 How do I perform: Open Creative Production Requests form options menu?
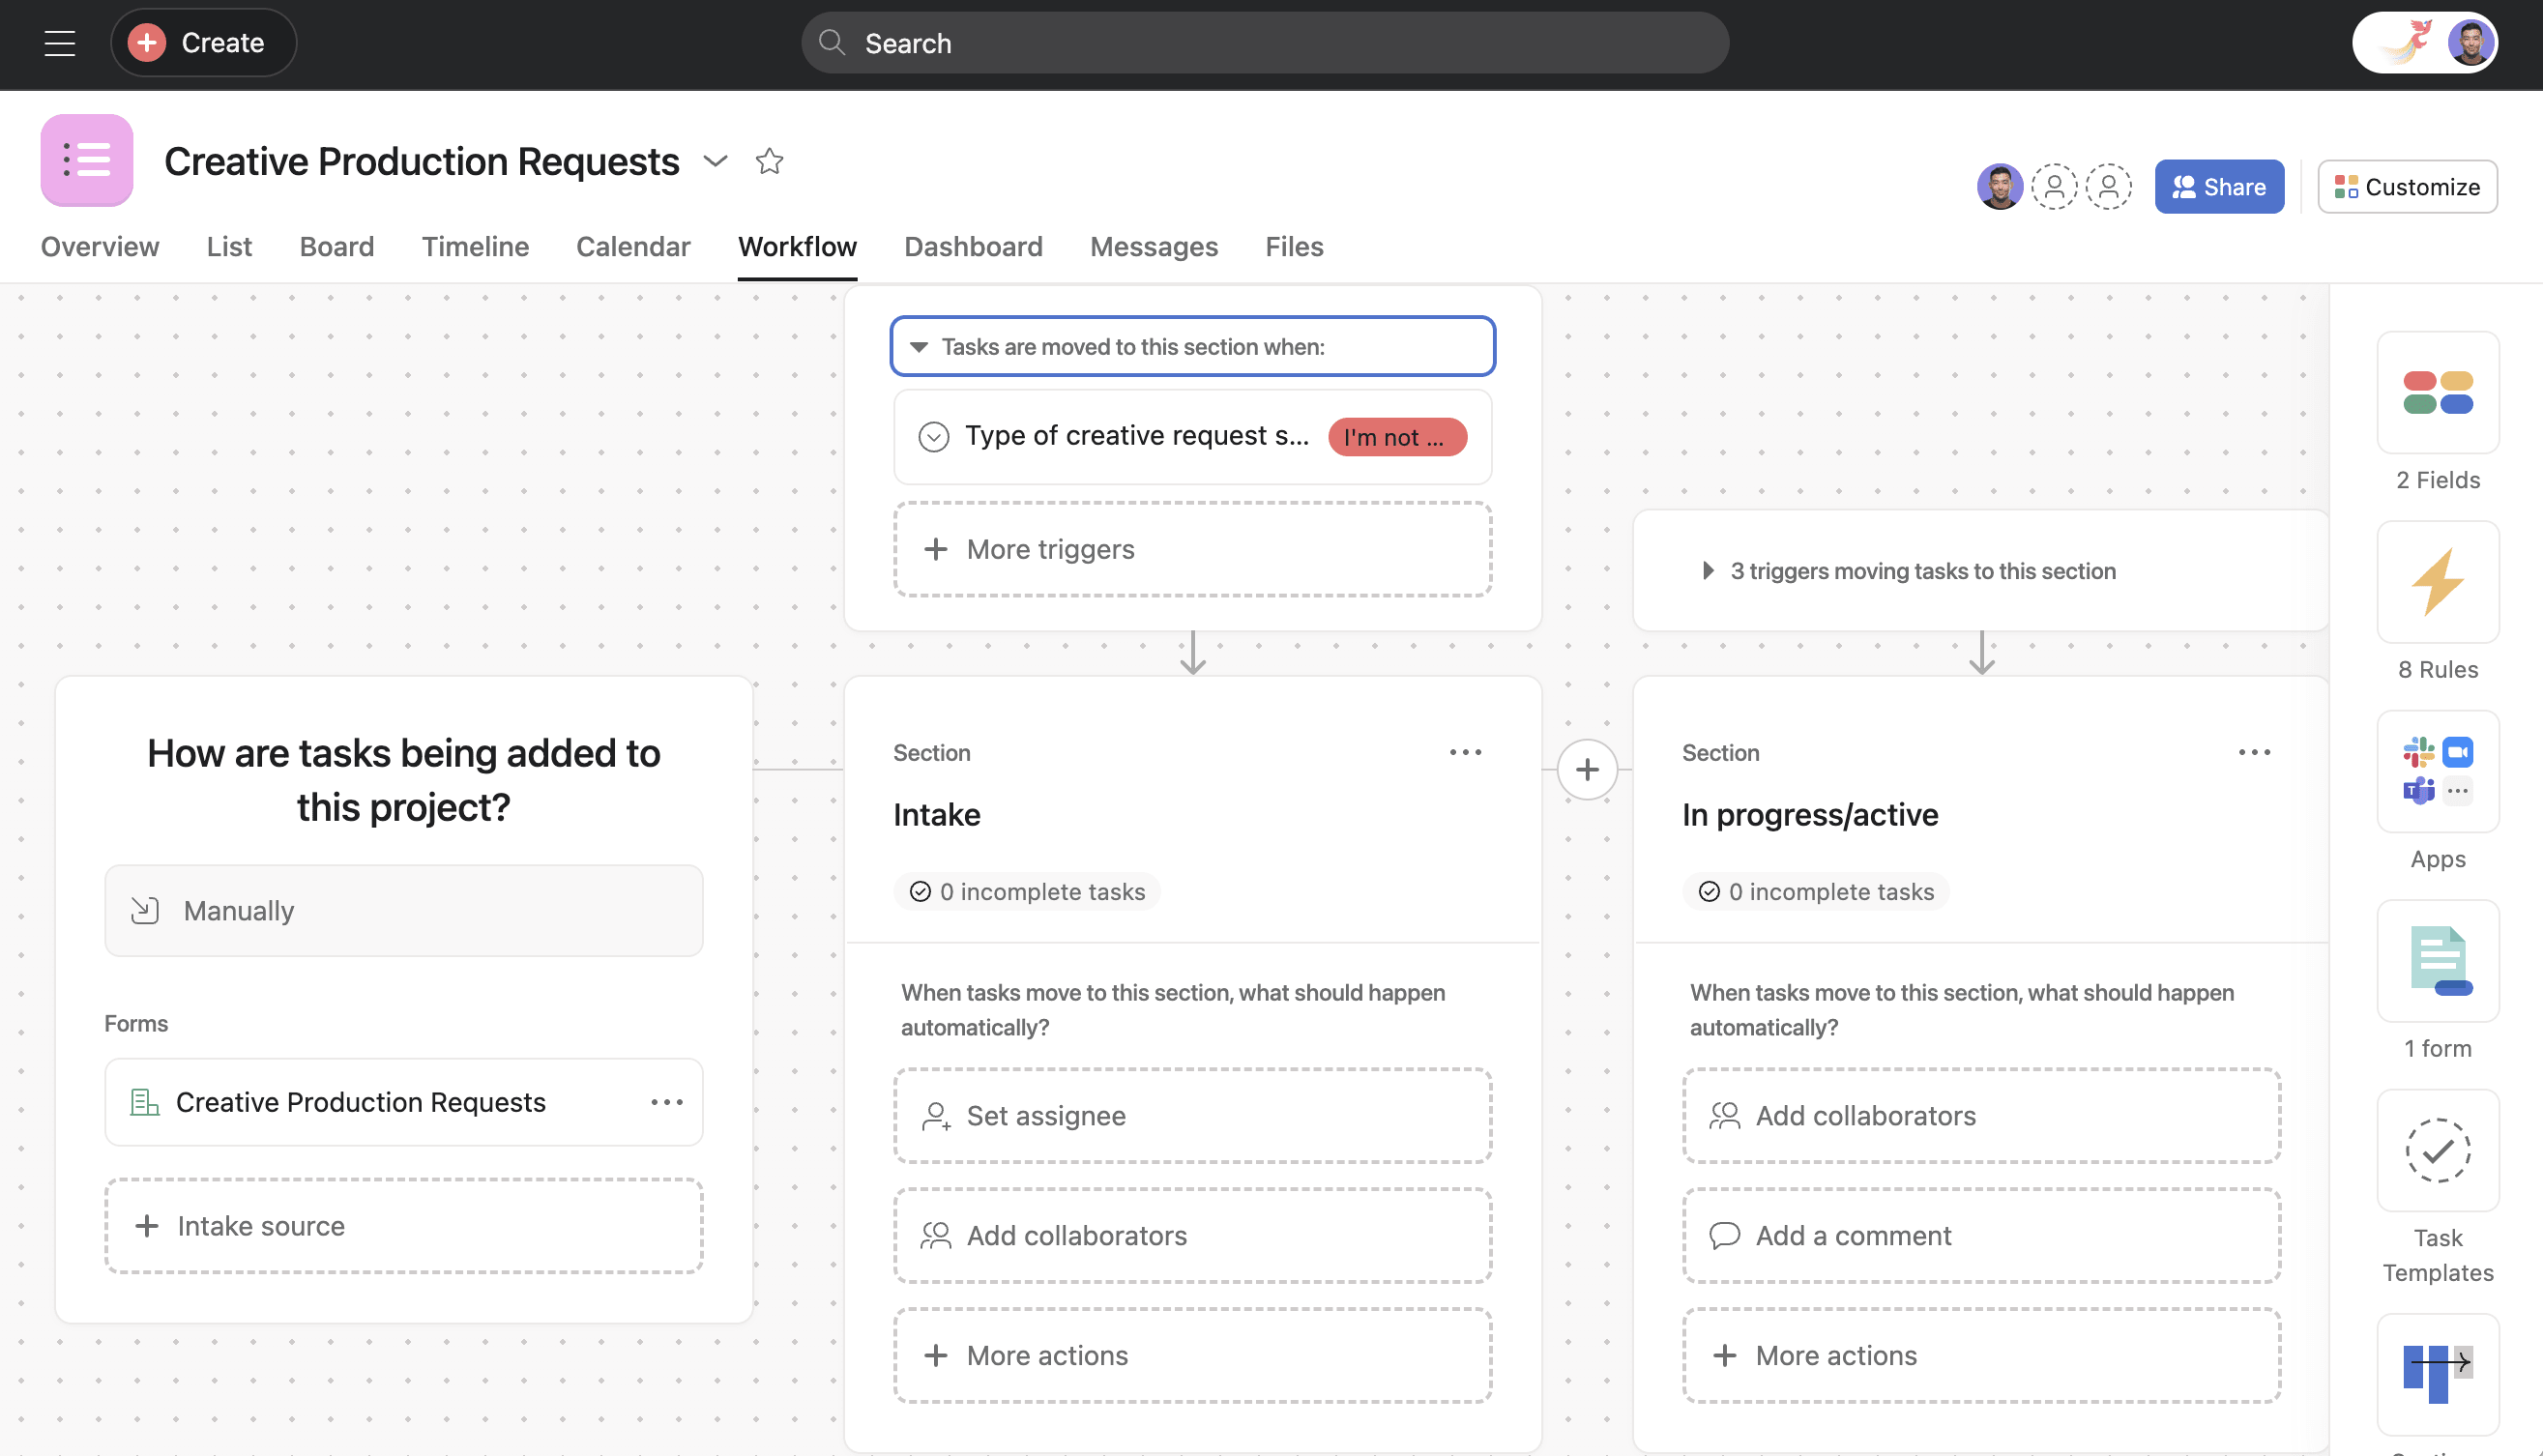point(667,1102)
